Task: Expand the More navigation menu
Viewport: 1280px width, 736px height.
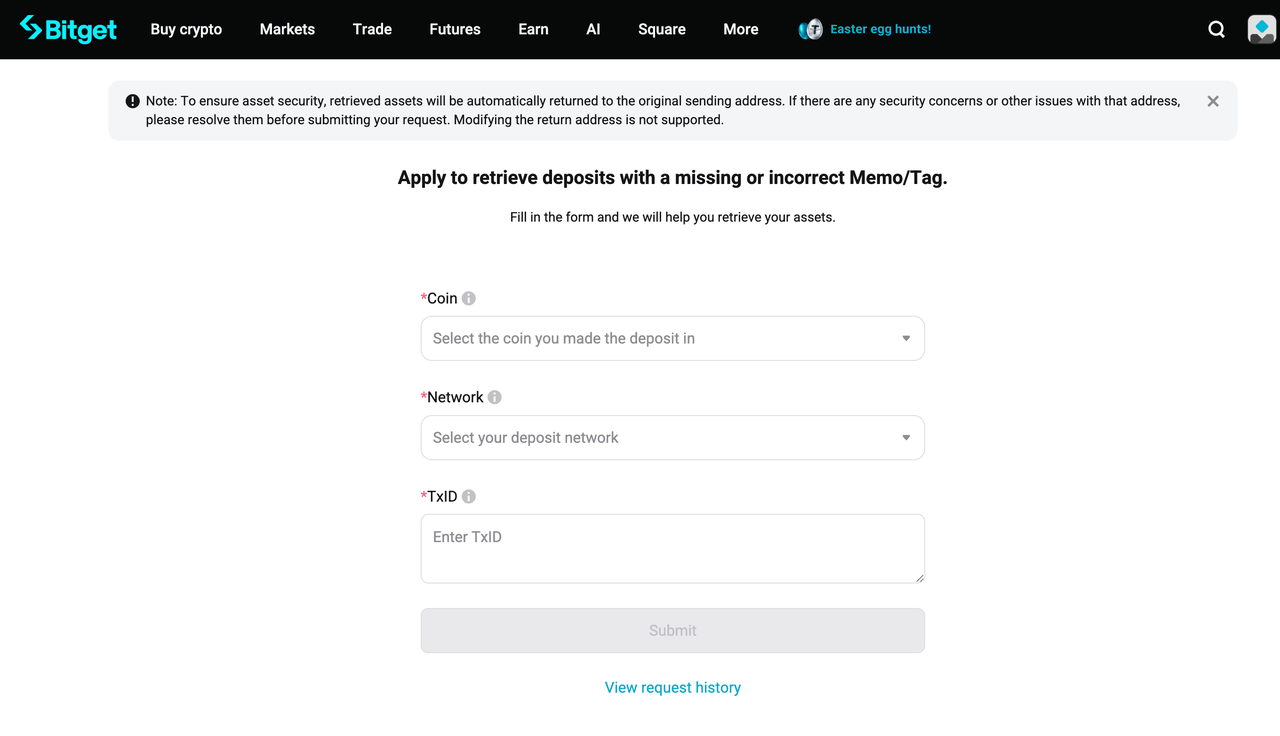Action: (x=740, y=29)
